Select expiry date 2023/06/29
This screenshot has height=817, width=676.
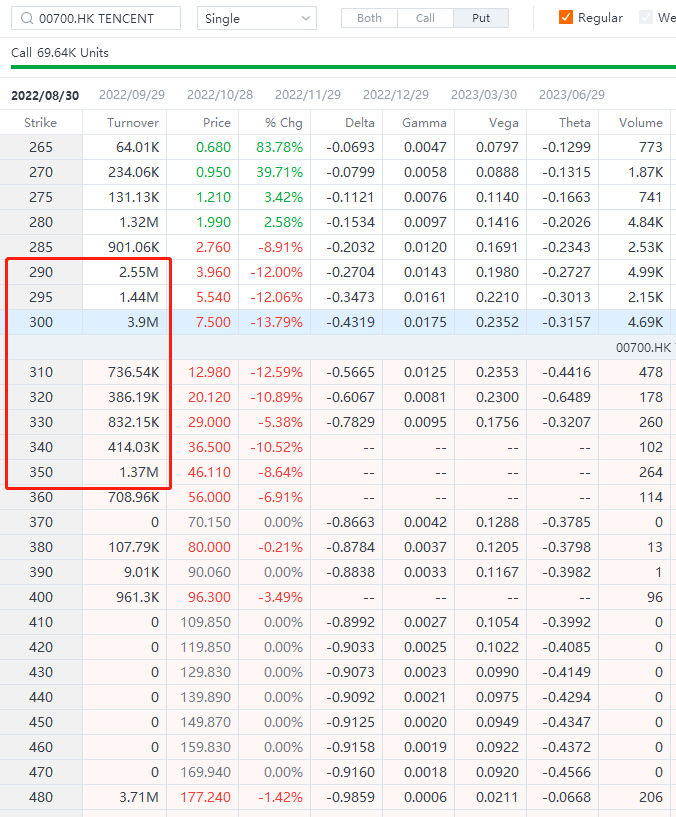572,95
